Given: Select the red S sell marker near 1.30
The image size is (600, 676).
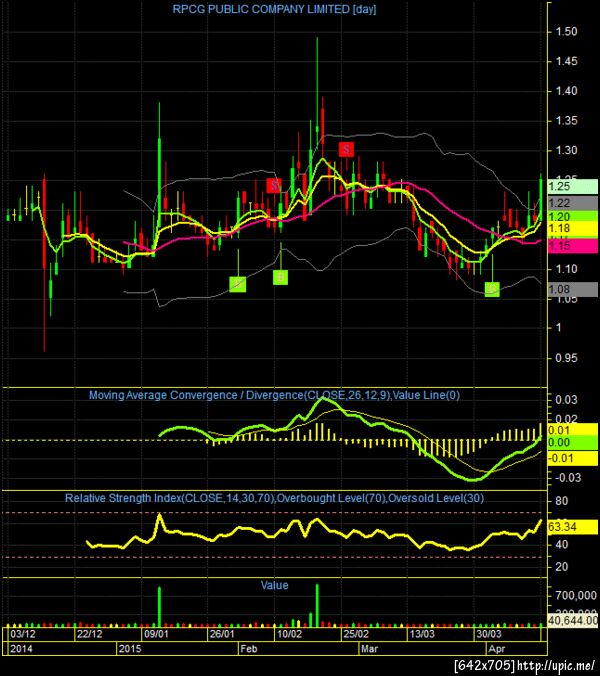Looking at the screenshot, I should pyautogui.click(x=346, y=150).
